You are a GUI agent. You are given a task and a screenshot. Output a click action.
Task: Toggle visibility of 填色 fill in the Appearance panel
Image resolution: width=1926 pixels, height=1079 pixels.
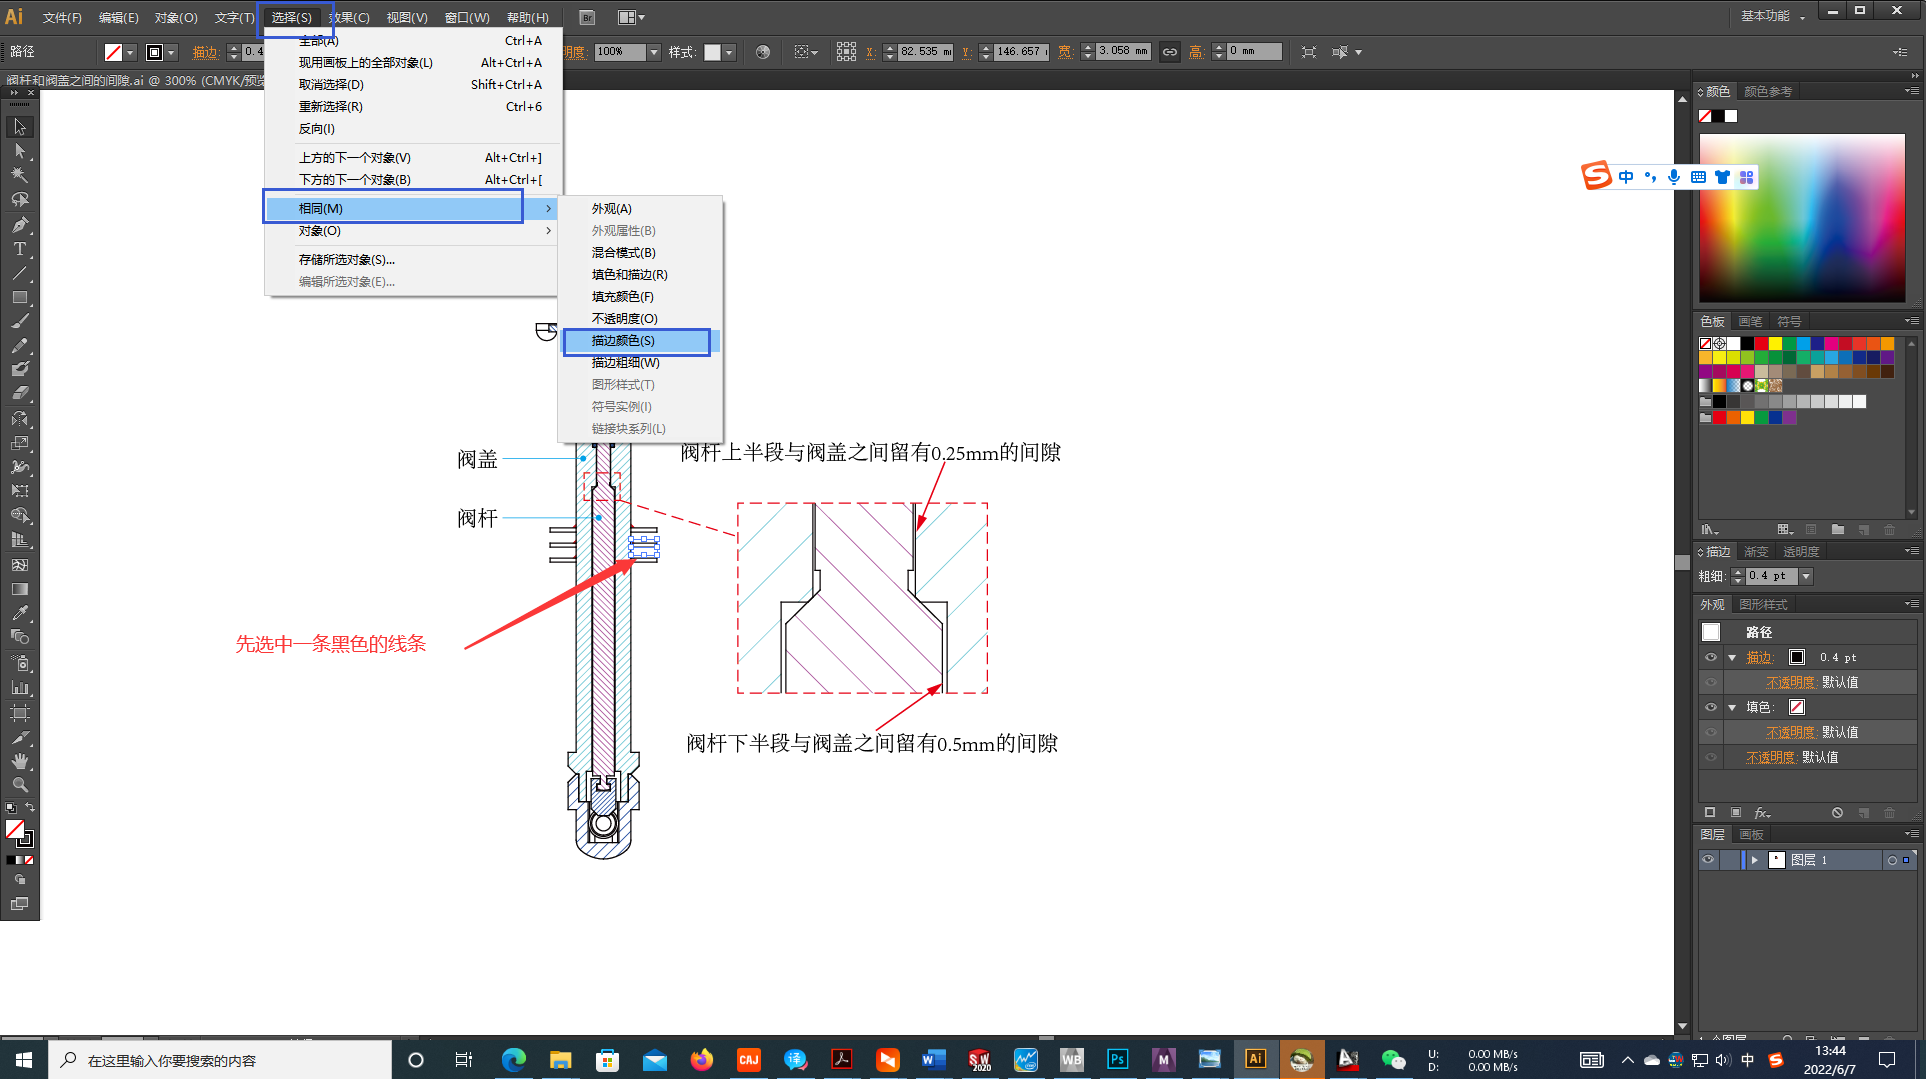tap(1710, 707)
